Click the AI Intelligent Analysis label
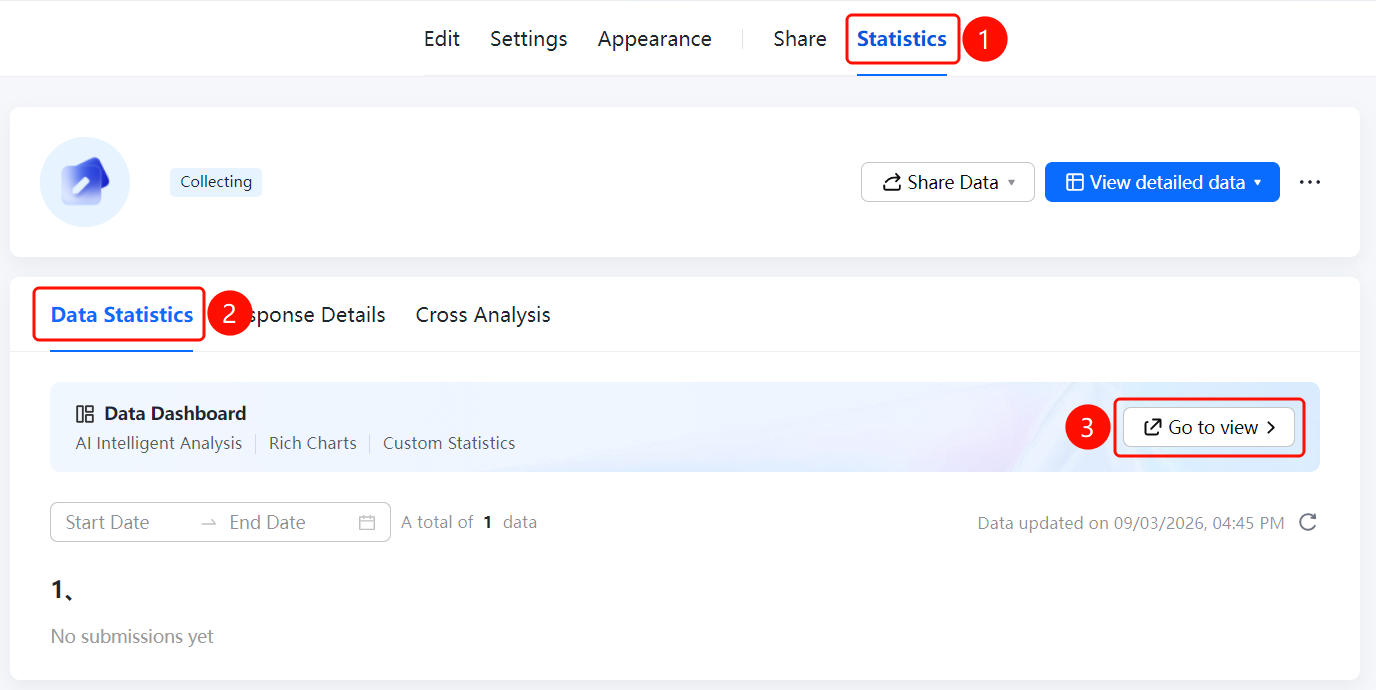The height and width of the screenshot is (690, 1376). (159, 443)
